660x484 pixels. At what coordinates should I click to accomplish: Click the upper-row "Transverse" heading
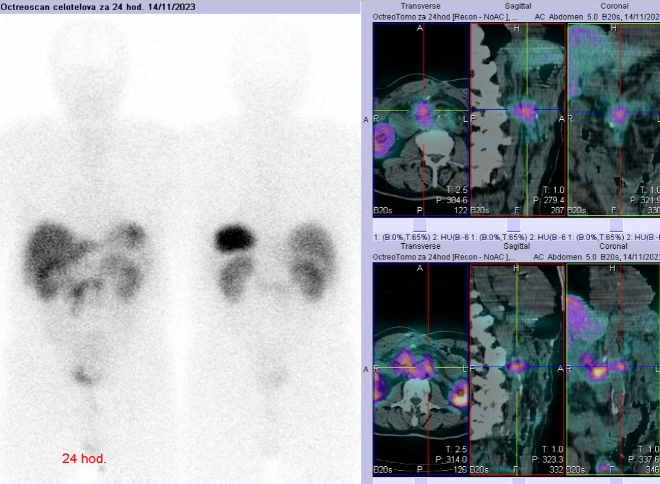coord(420,6)
